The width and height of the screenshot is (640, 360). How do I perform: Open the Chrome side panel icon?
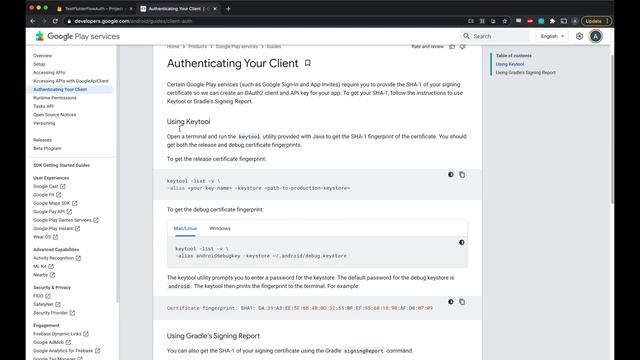(564, 21)
